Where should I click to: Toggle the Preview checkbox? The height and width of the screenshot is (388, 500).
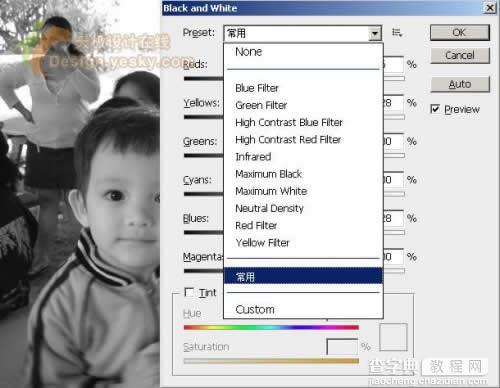tap(435, 109)
